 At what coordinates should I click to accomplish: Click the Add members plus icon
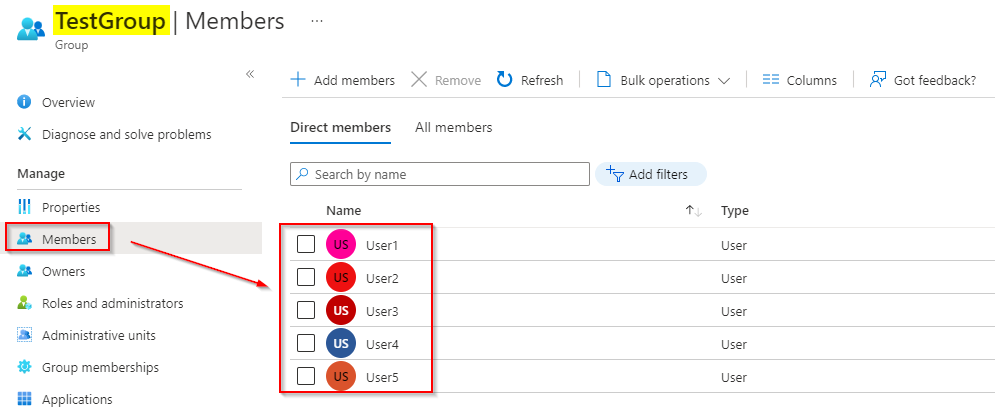point(298,80)
